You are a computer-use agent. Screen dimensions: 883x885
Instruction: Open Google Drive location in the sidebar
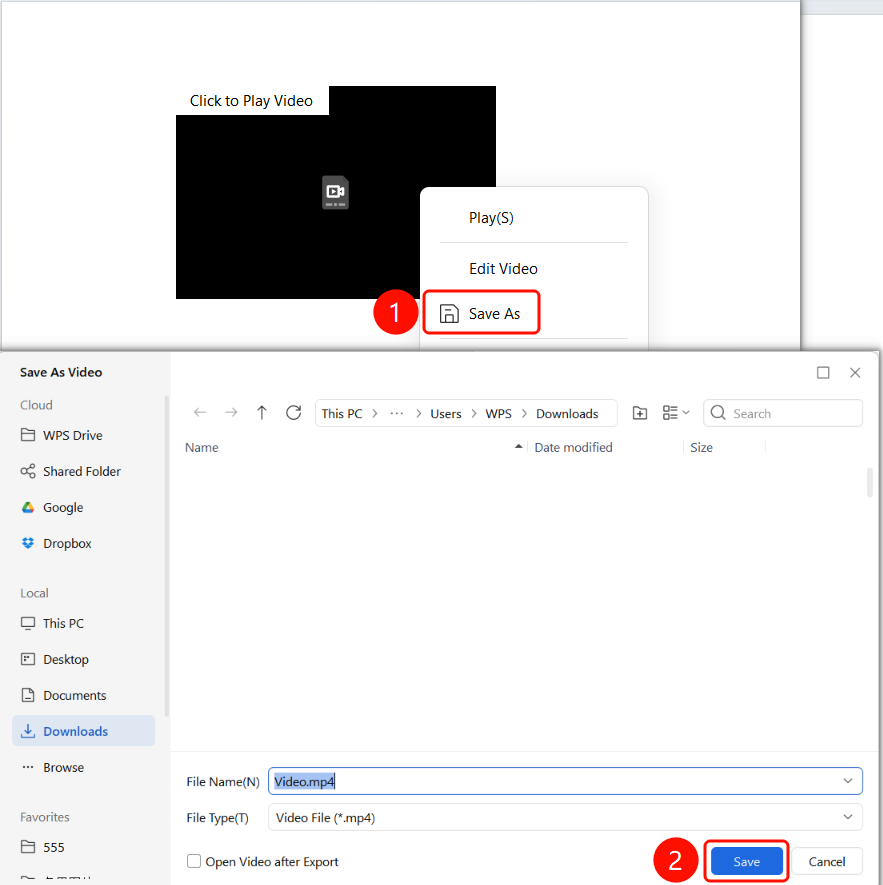(x=84, y=507)
